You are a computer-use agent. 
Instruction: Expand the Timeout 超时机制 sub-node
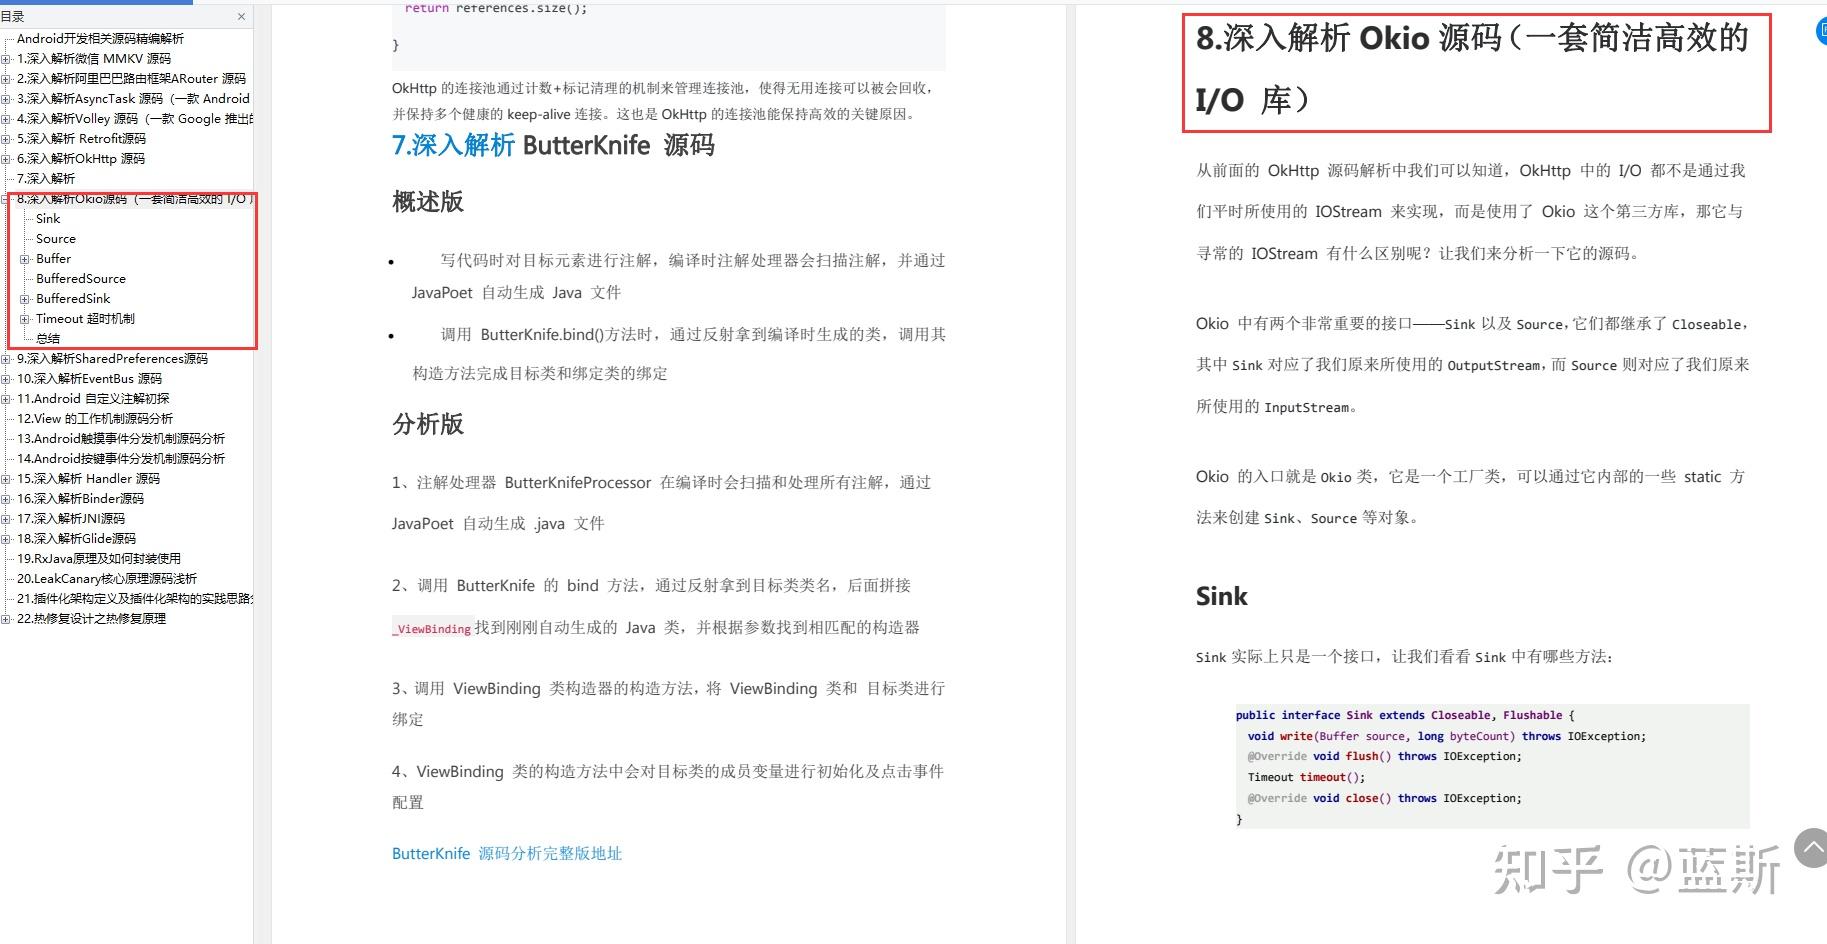coord(25,319)
